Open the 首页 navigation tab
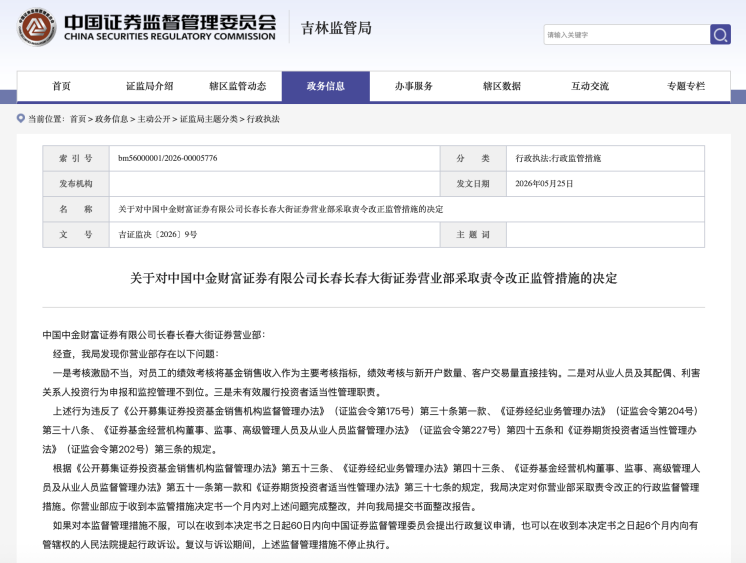Viewport: 746px width, 563px height. coord(61,86)
